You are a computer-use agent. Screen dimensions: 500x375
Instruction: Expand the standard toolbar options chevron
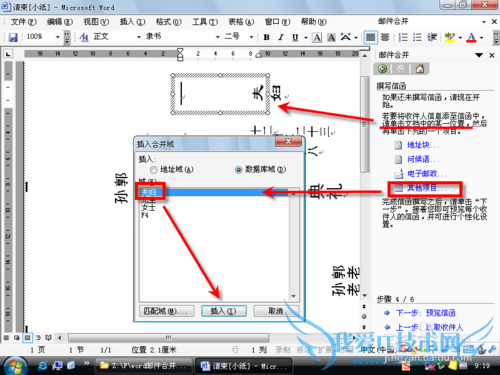[67, 37]
